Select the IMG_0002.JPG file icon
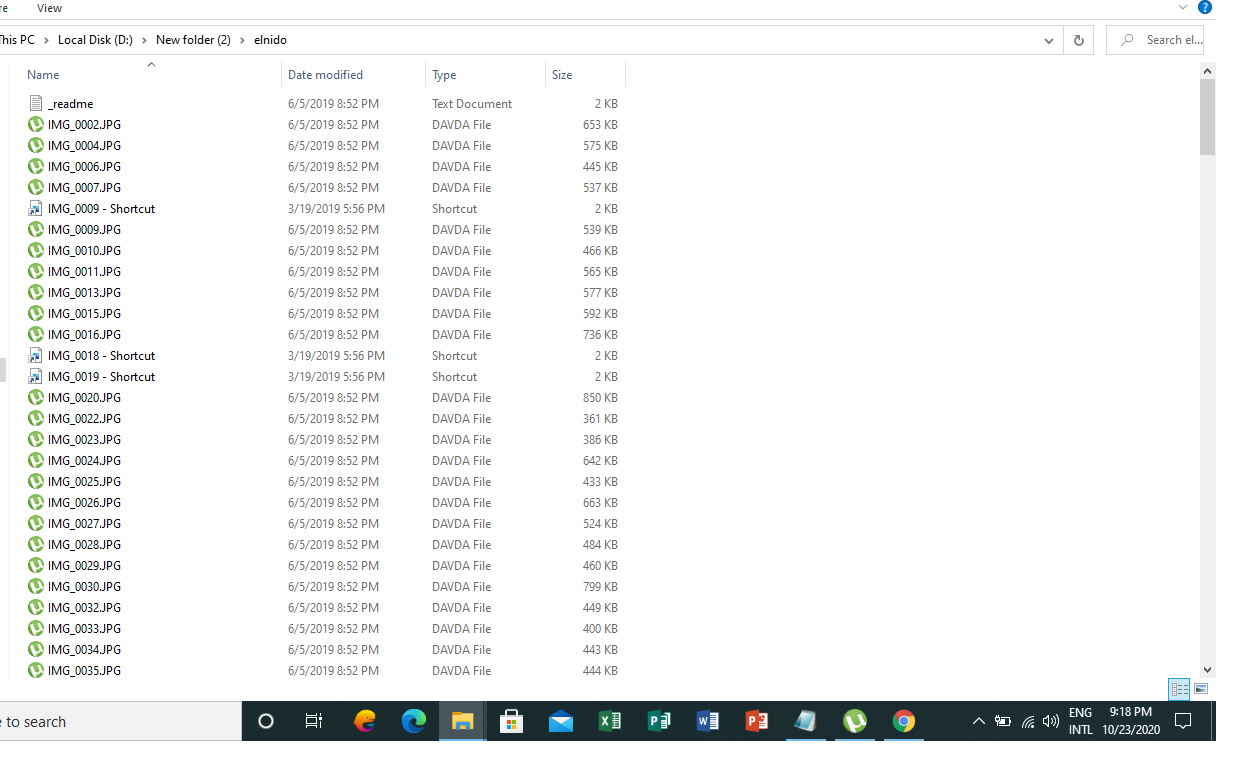 click(x=36, y=124)
